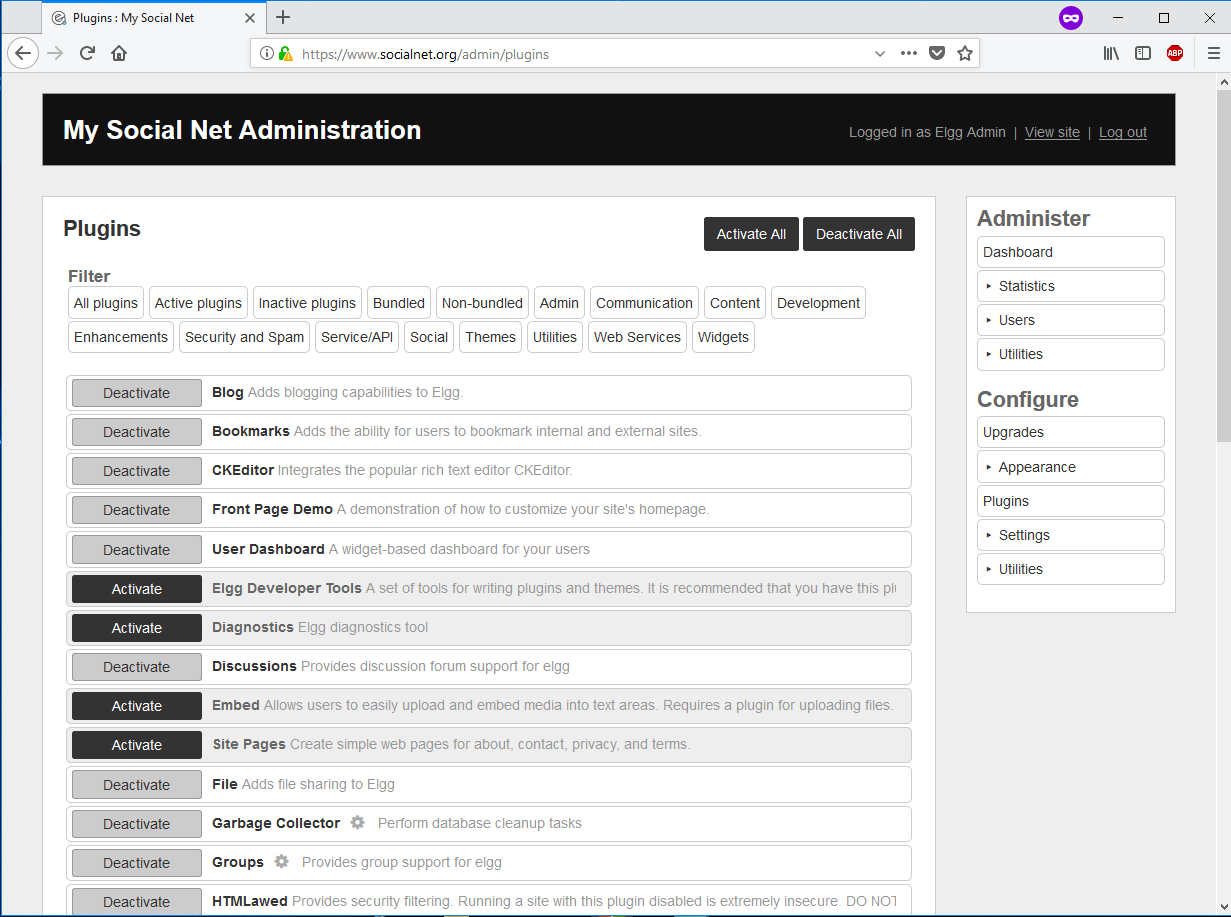Screen dimensions: 1231x917
Task: Select Security and Spam filter
Action: [244, 337]
